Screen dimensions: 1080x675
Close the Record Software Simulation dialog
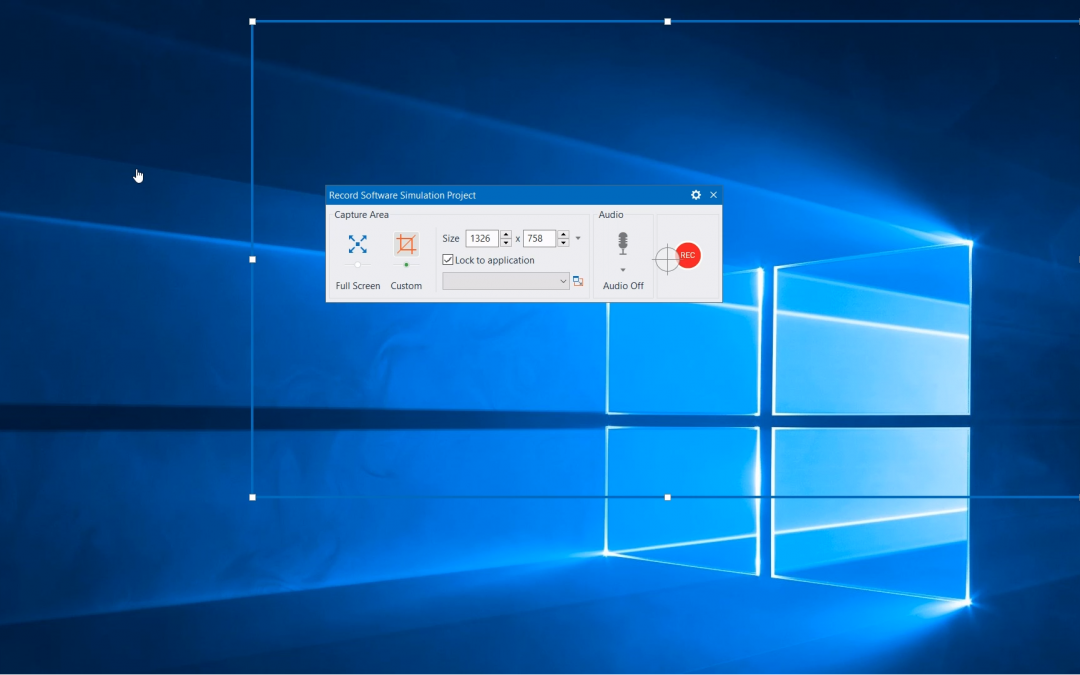tap(714, 195)
